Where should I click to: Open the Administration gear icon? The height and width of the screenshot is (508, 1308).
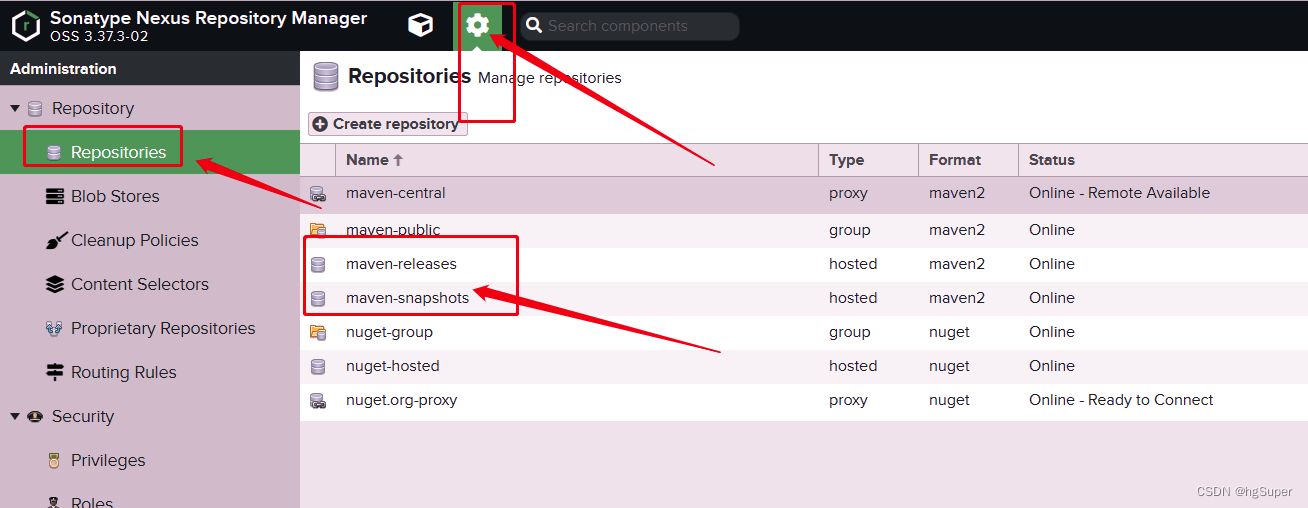point(478,26)
